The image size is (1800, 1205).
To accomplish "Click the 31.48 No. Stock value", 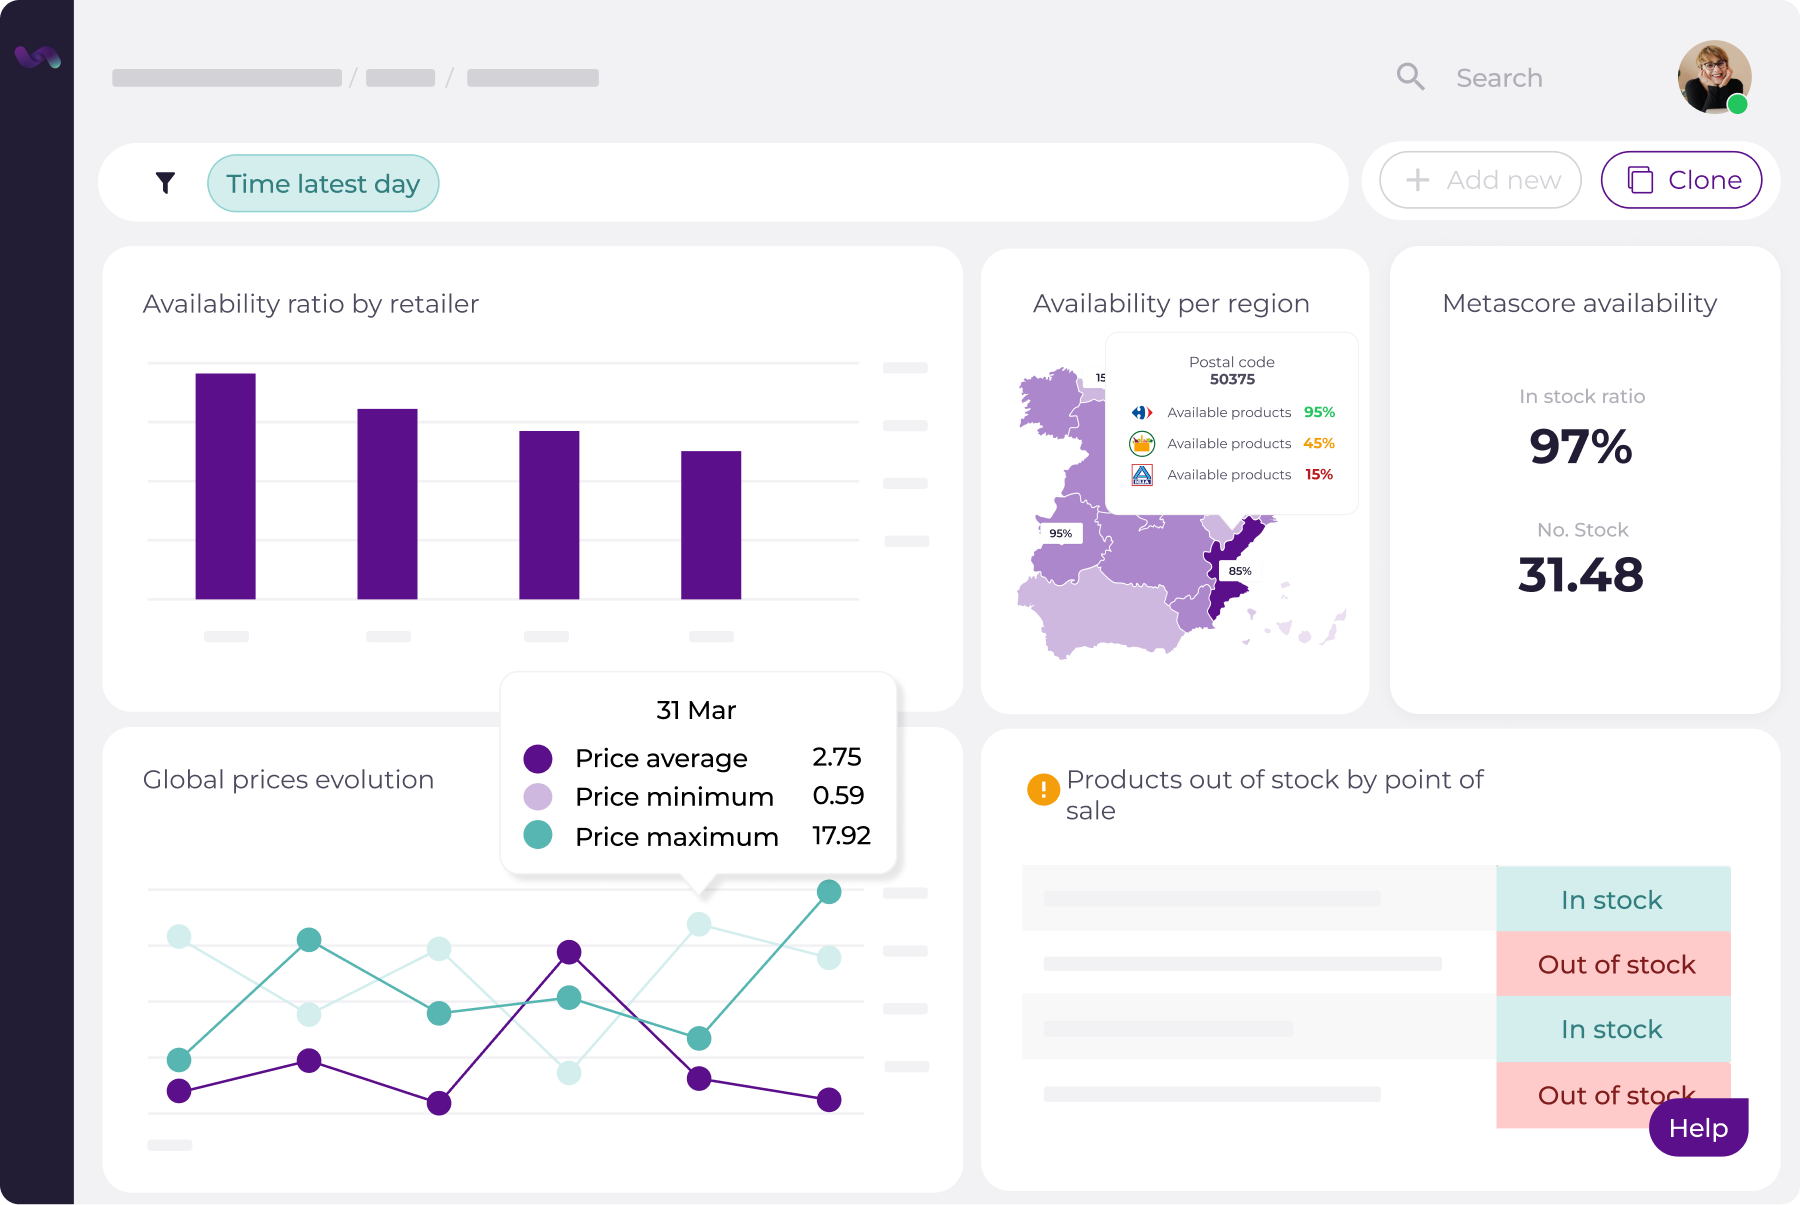I will click(1581, 575).
